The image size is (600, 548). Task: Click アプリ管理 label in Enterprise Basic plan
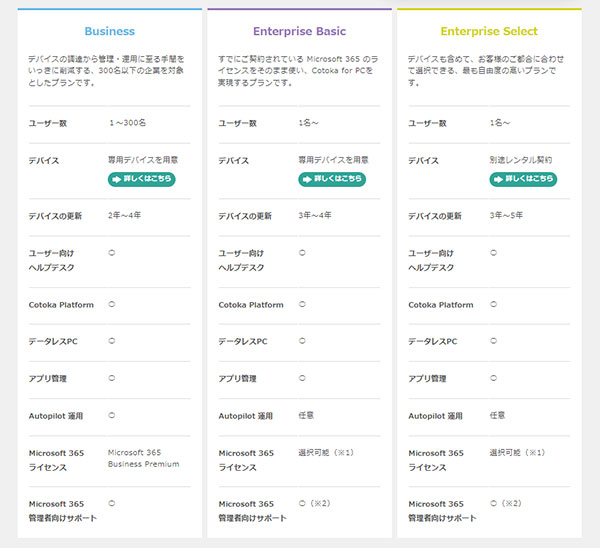pos(237,378)
